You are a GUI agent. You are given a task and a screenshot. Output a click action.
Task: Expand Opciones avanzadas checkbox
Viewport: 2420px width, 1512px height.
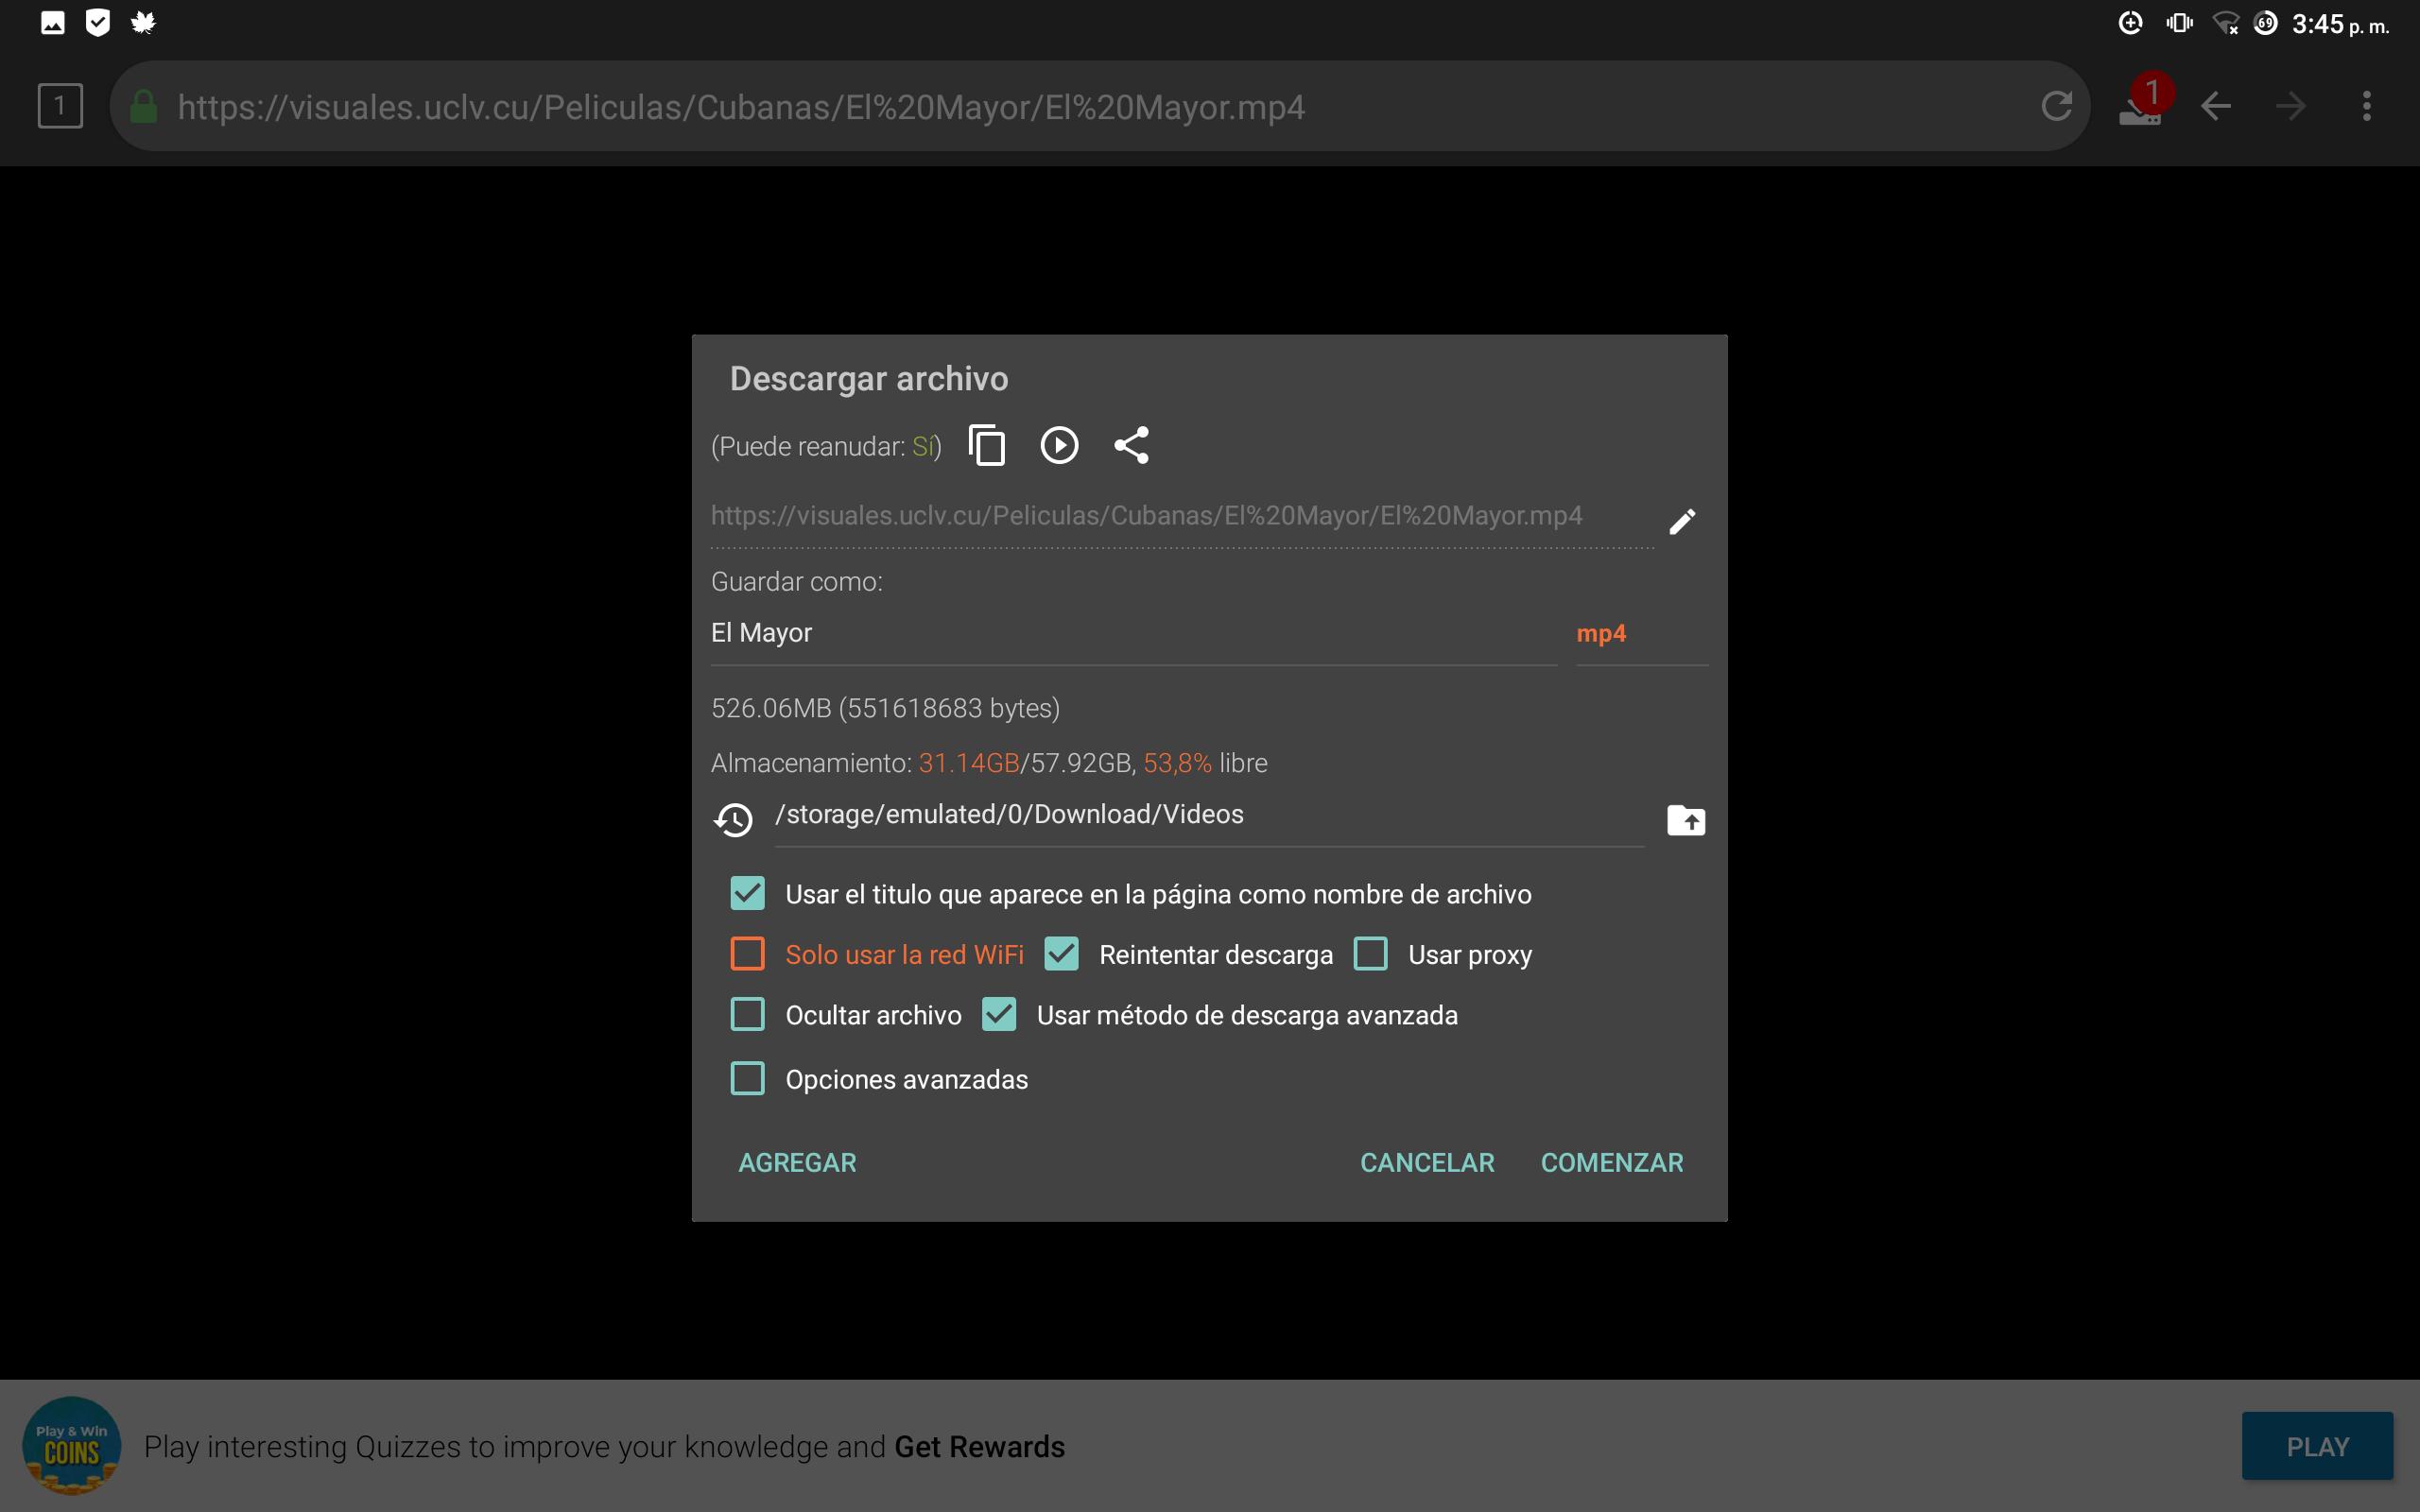coord(747,1078)
